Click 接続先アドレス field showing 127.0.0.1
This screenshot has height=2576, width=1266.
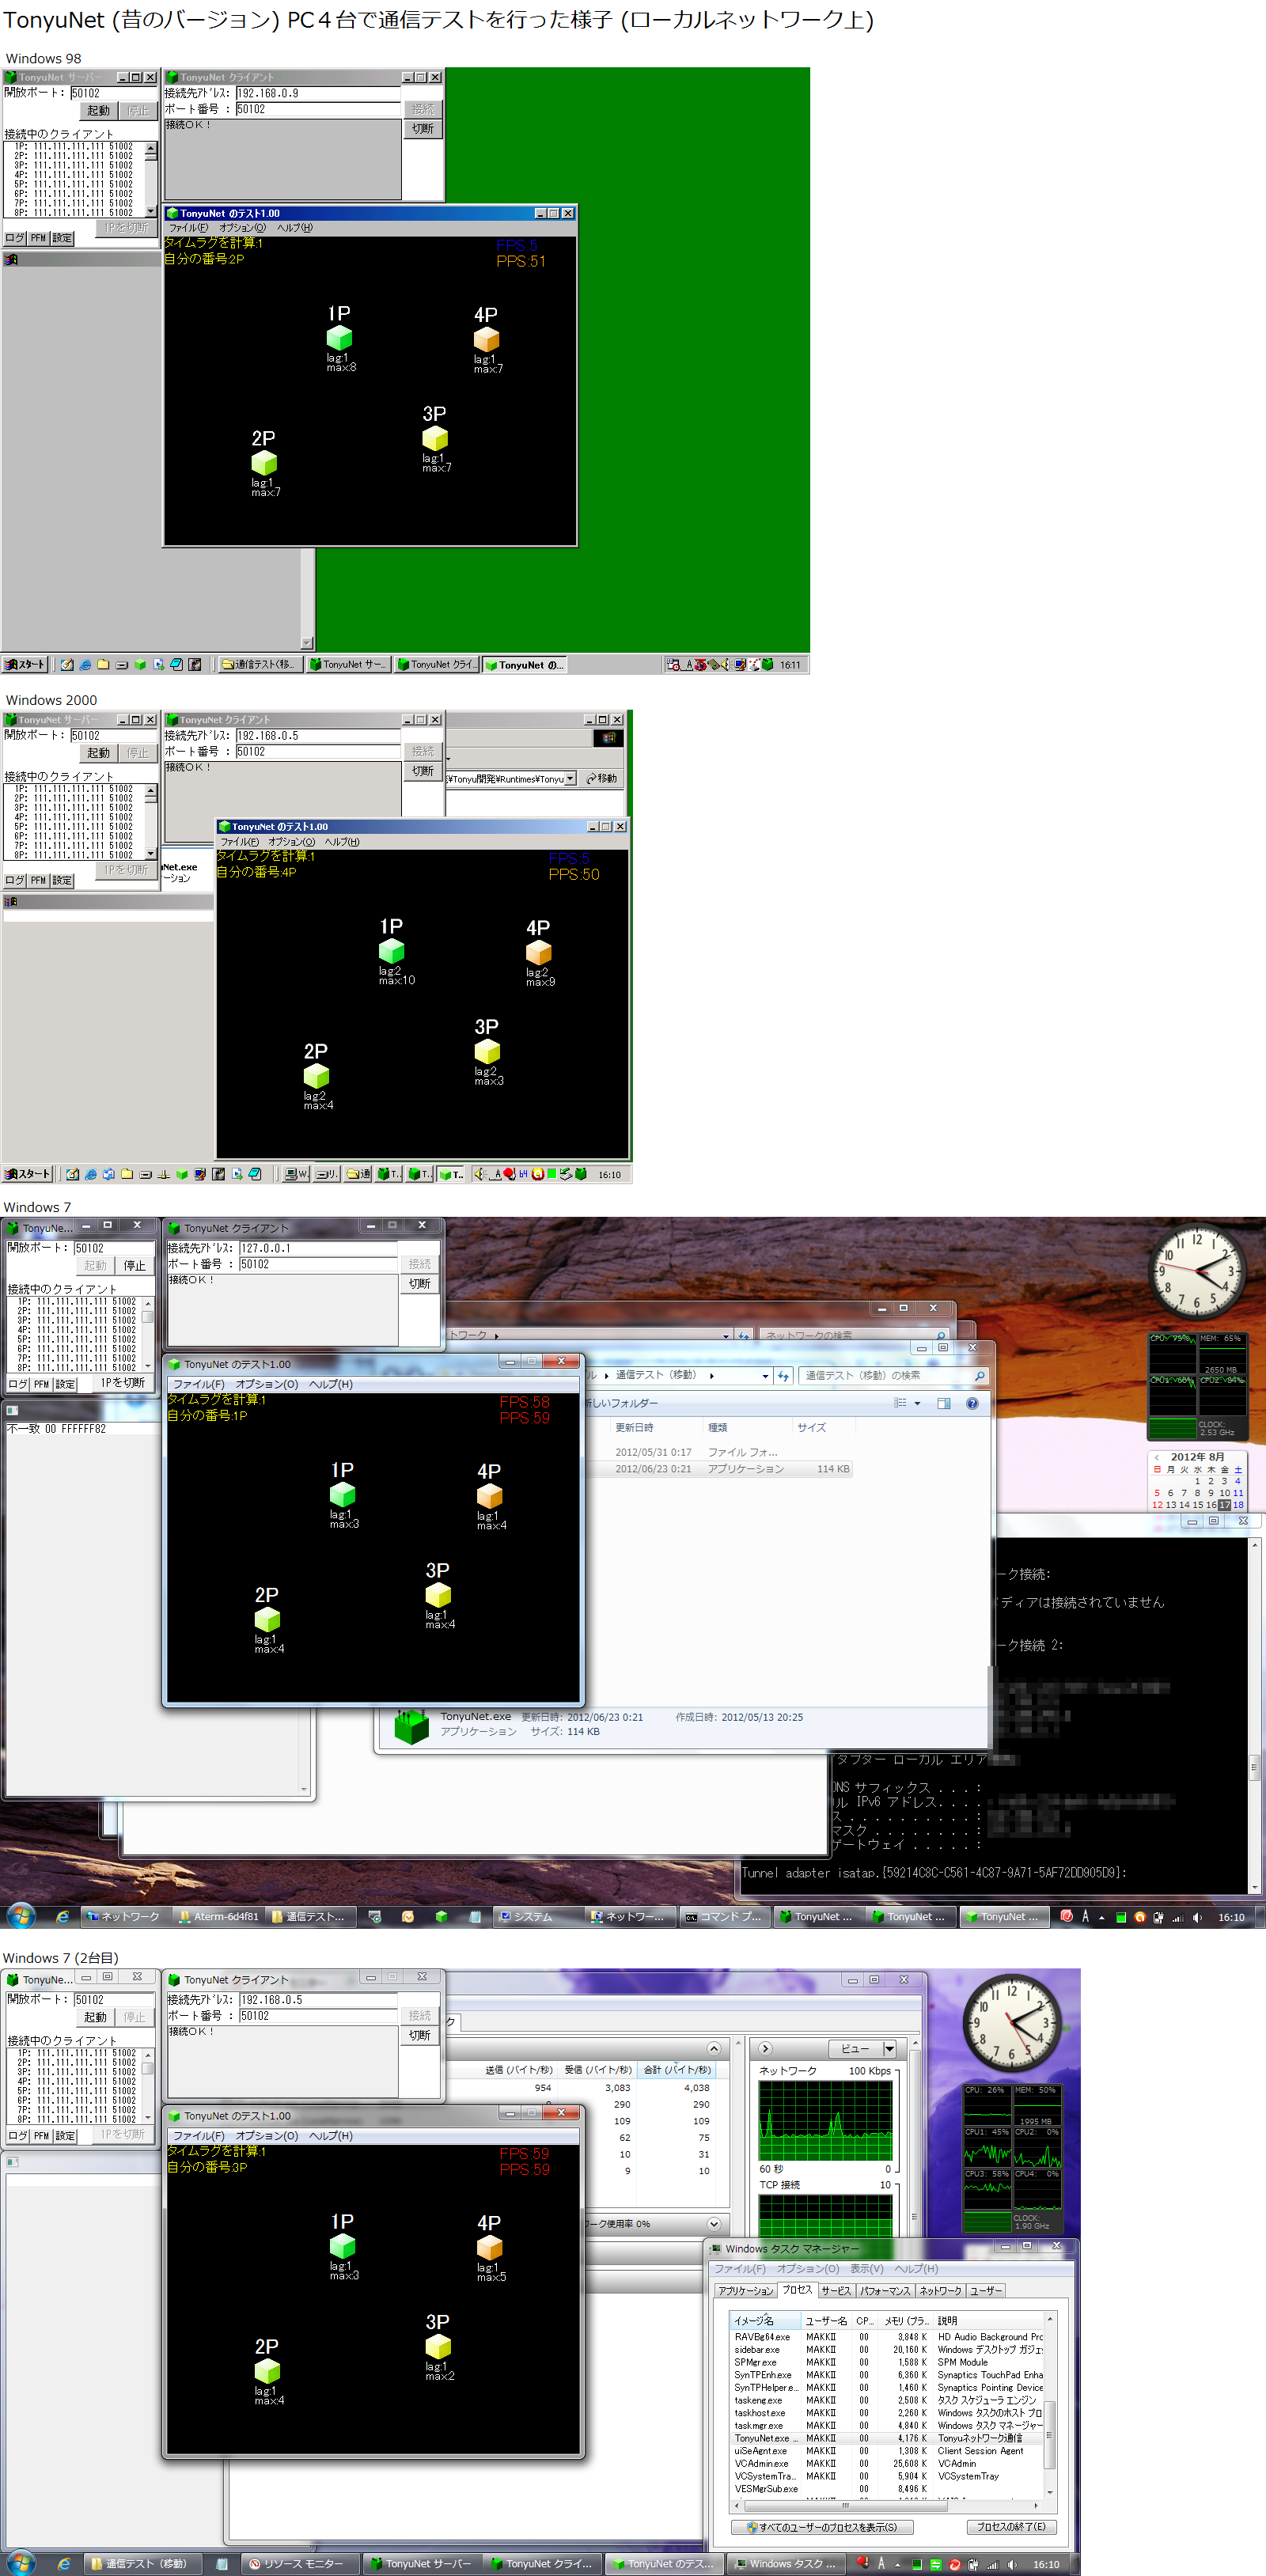pos(318,1248)
